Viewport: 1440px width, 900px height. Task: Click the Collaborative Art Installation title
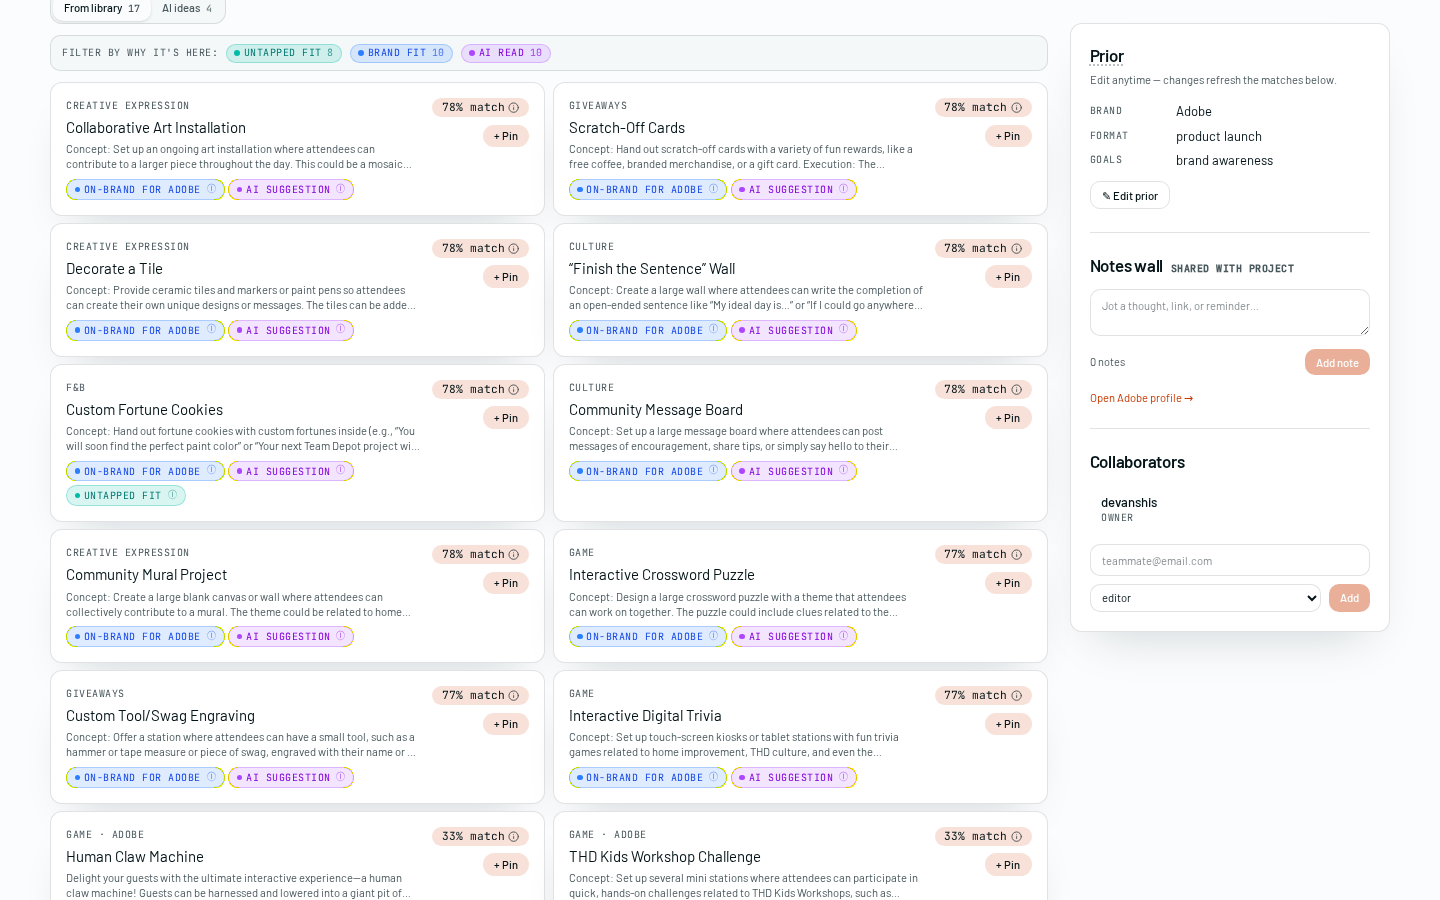pyautogui.click(x=156, y=128)
